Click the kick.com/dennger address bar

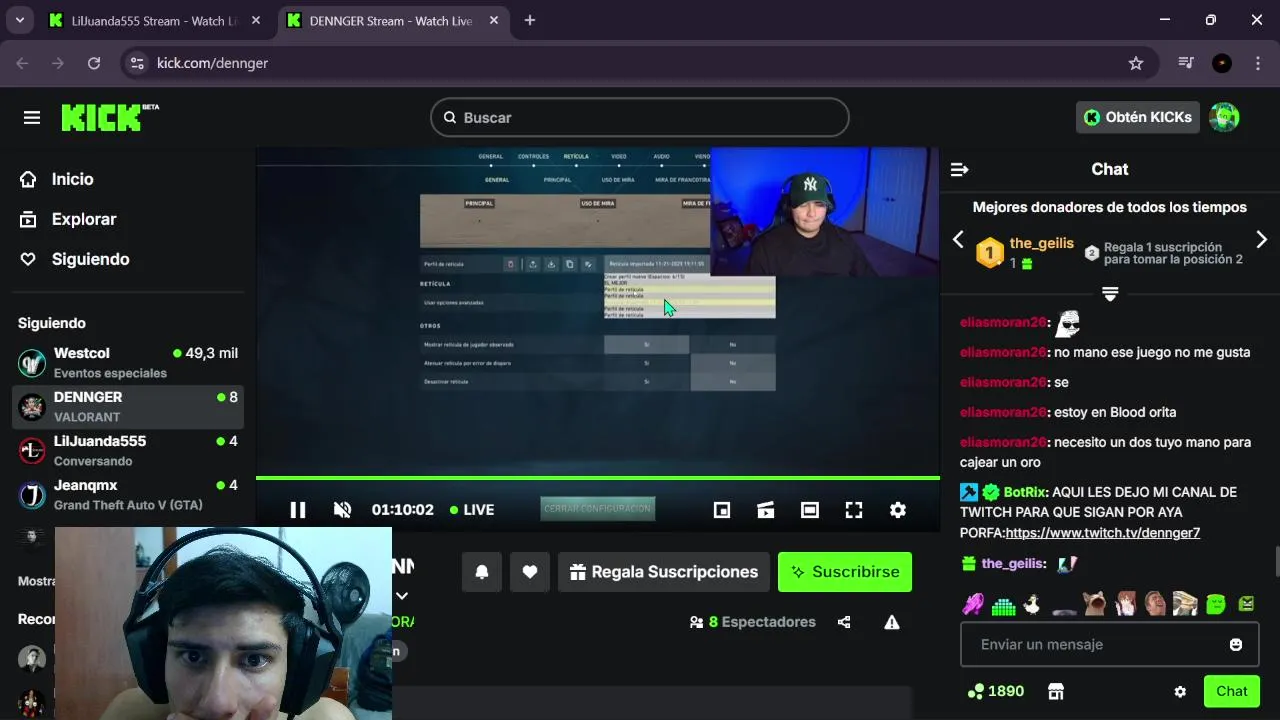(x=640, y=63)
